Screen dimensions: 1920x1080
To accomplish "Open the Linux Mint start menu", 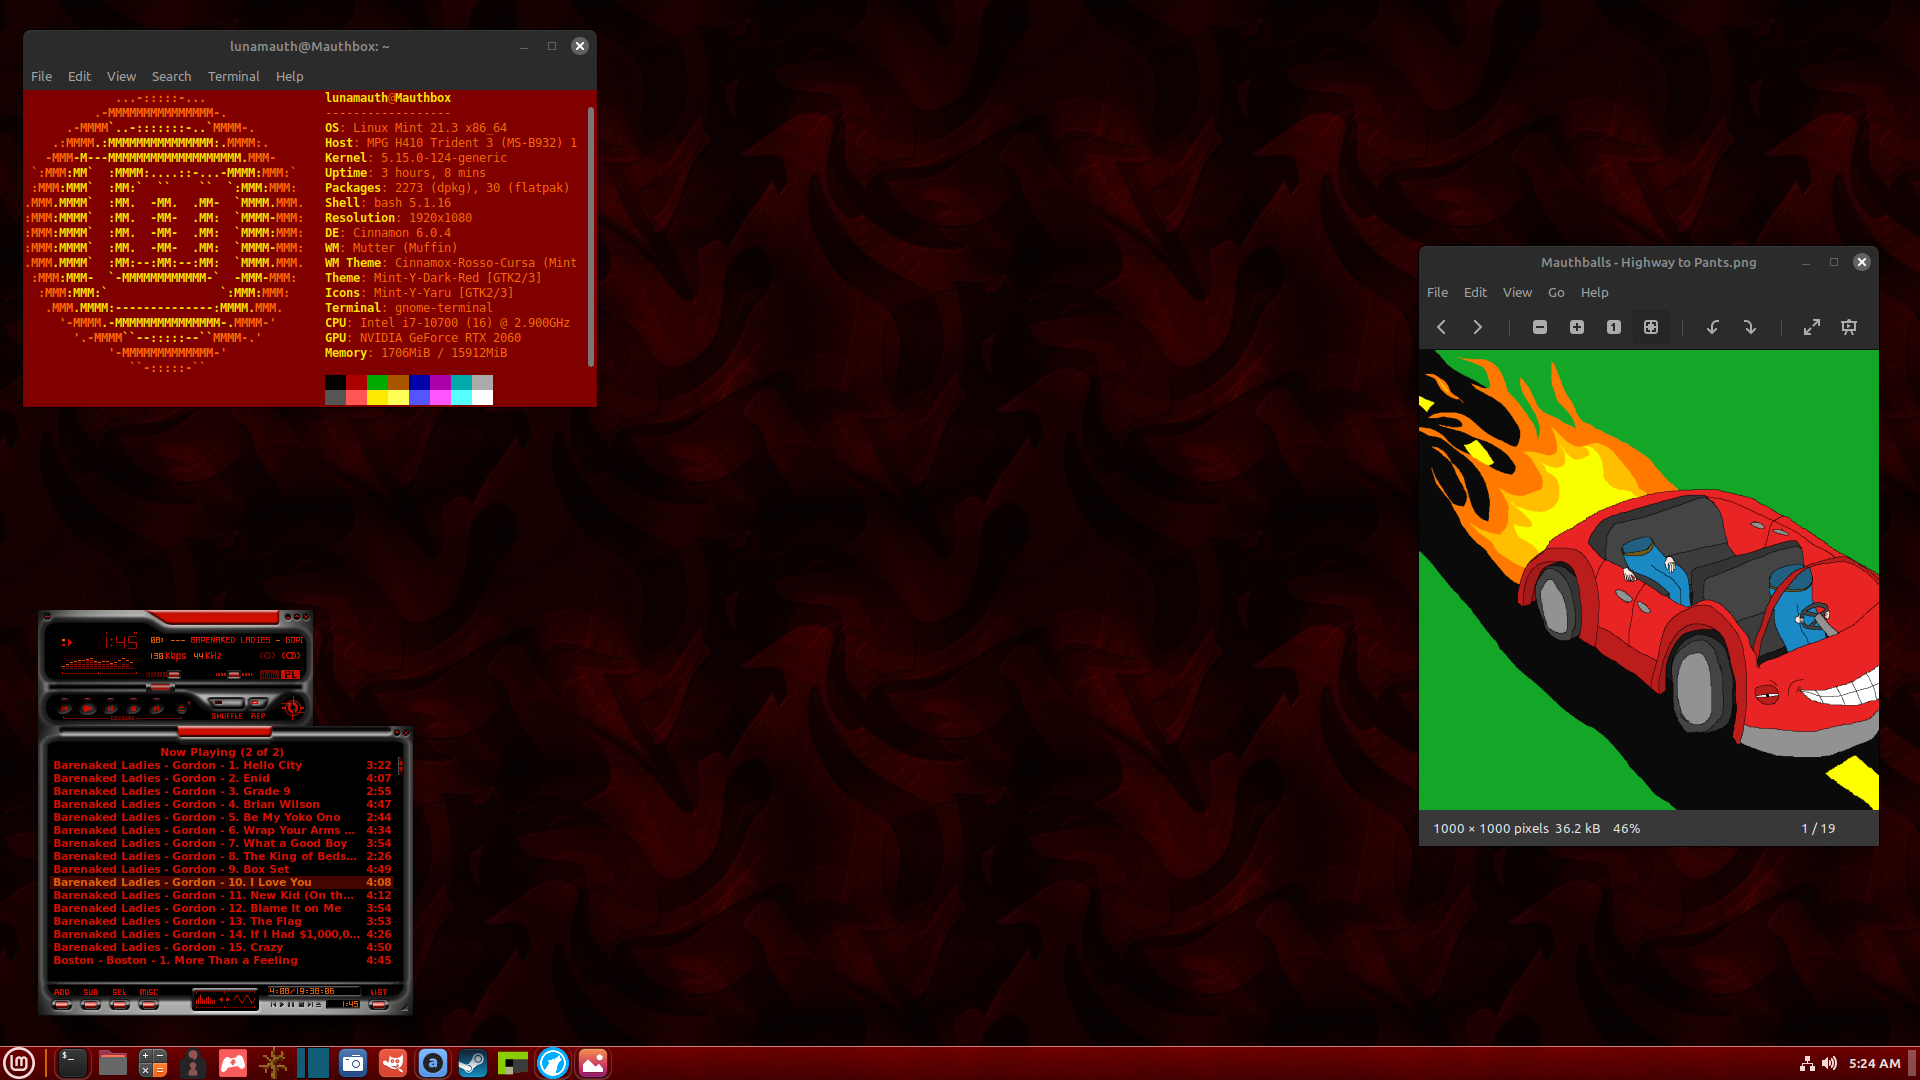I will [x=19, y=1063].
